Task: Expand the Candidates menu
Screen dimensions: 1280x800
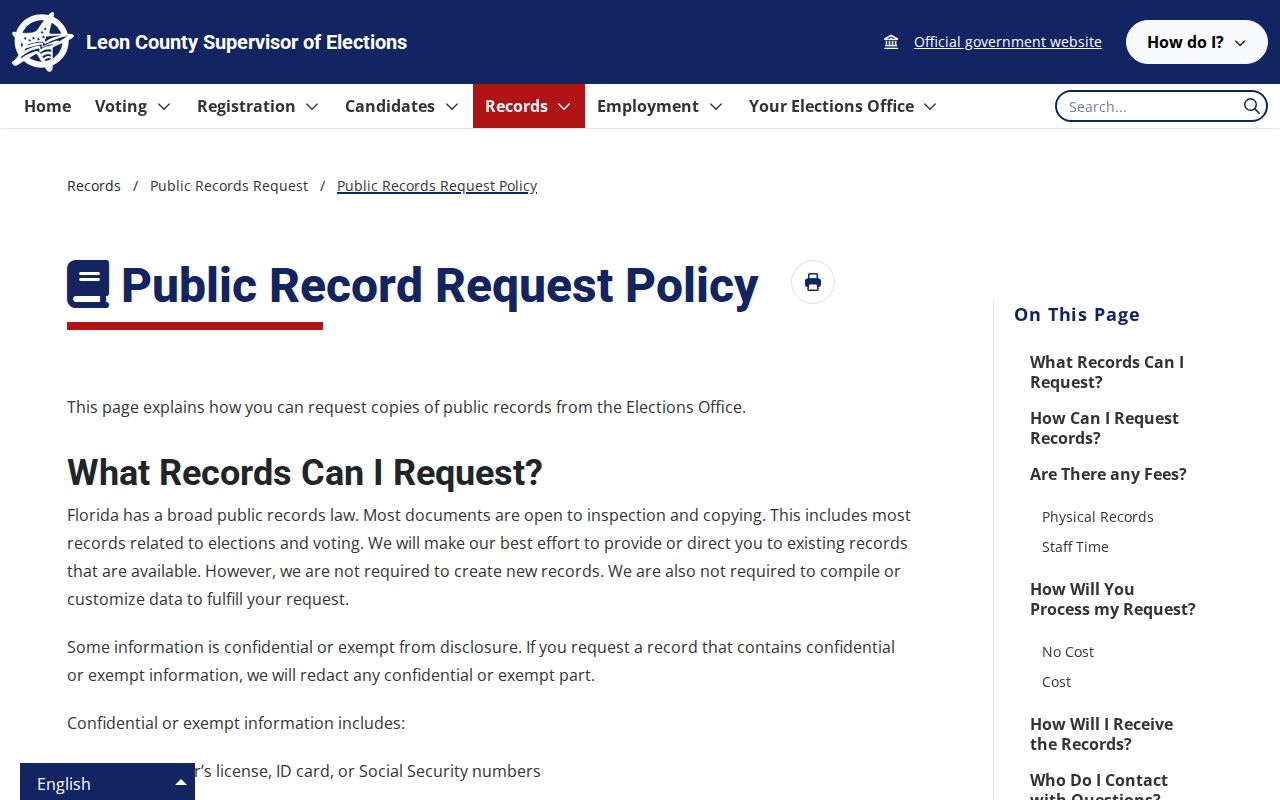Action: (402, 106)
